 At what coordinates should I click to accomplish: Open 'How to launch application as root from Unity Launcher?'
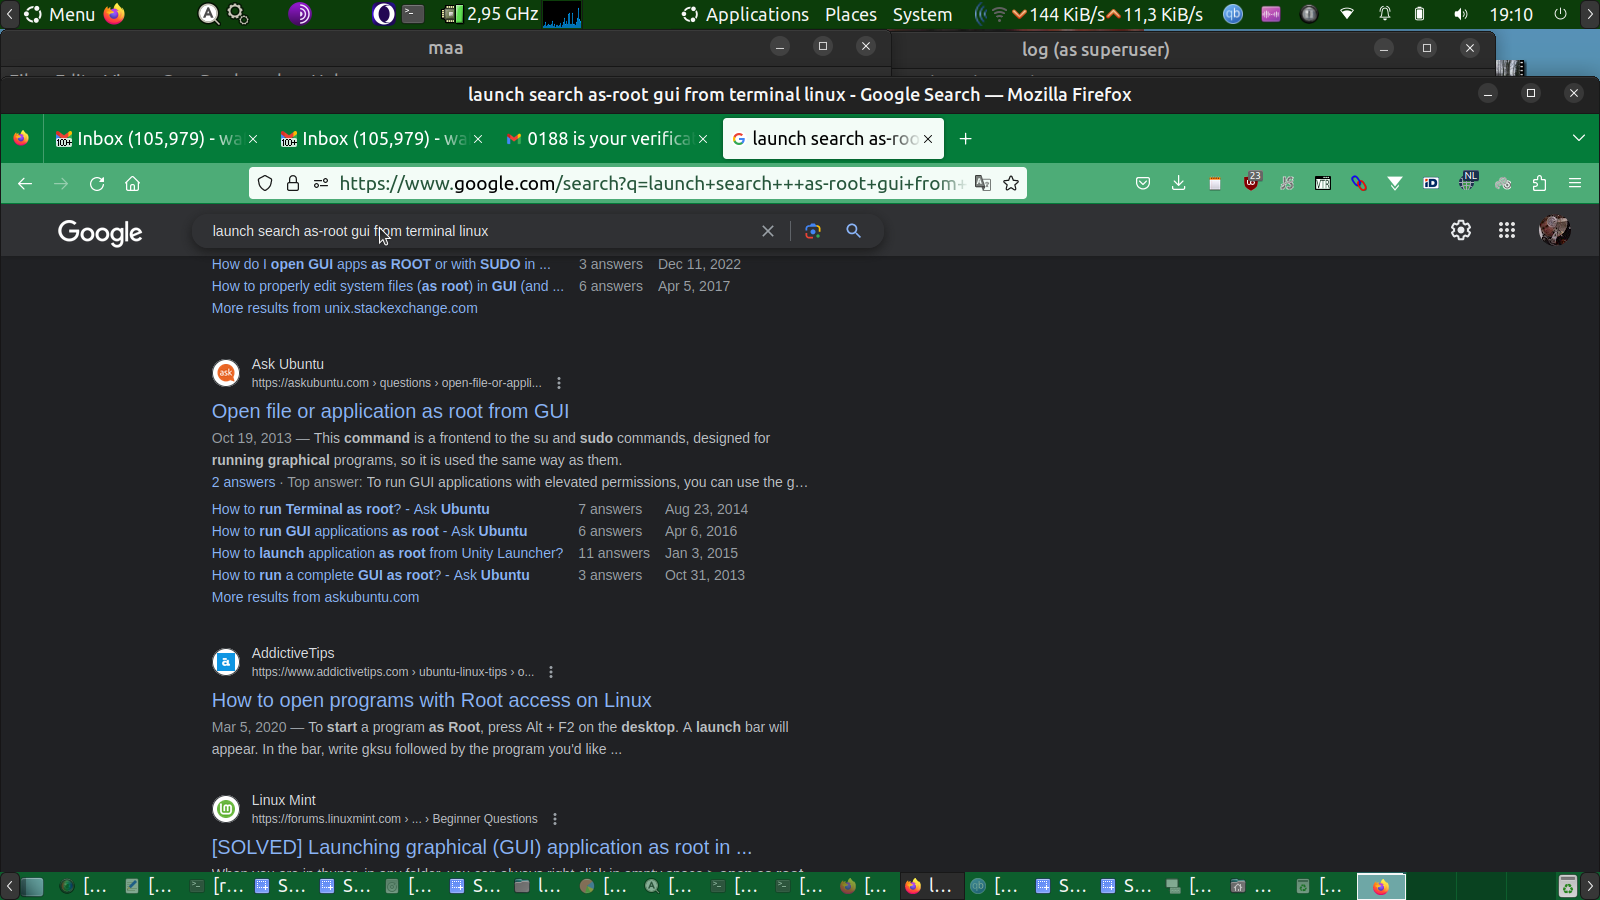[387, 553]
